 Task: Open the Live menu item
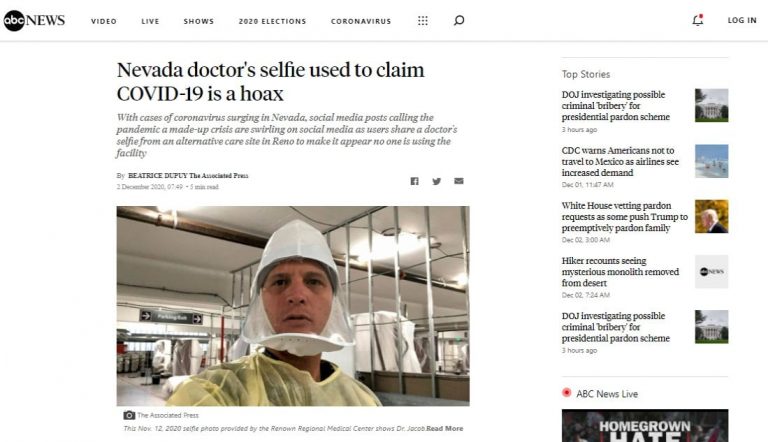click(x=150, y=21)
